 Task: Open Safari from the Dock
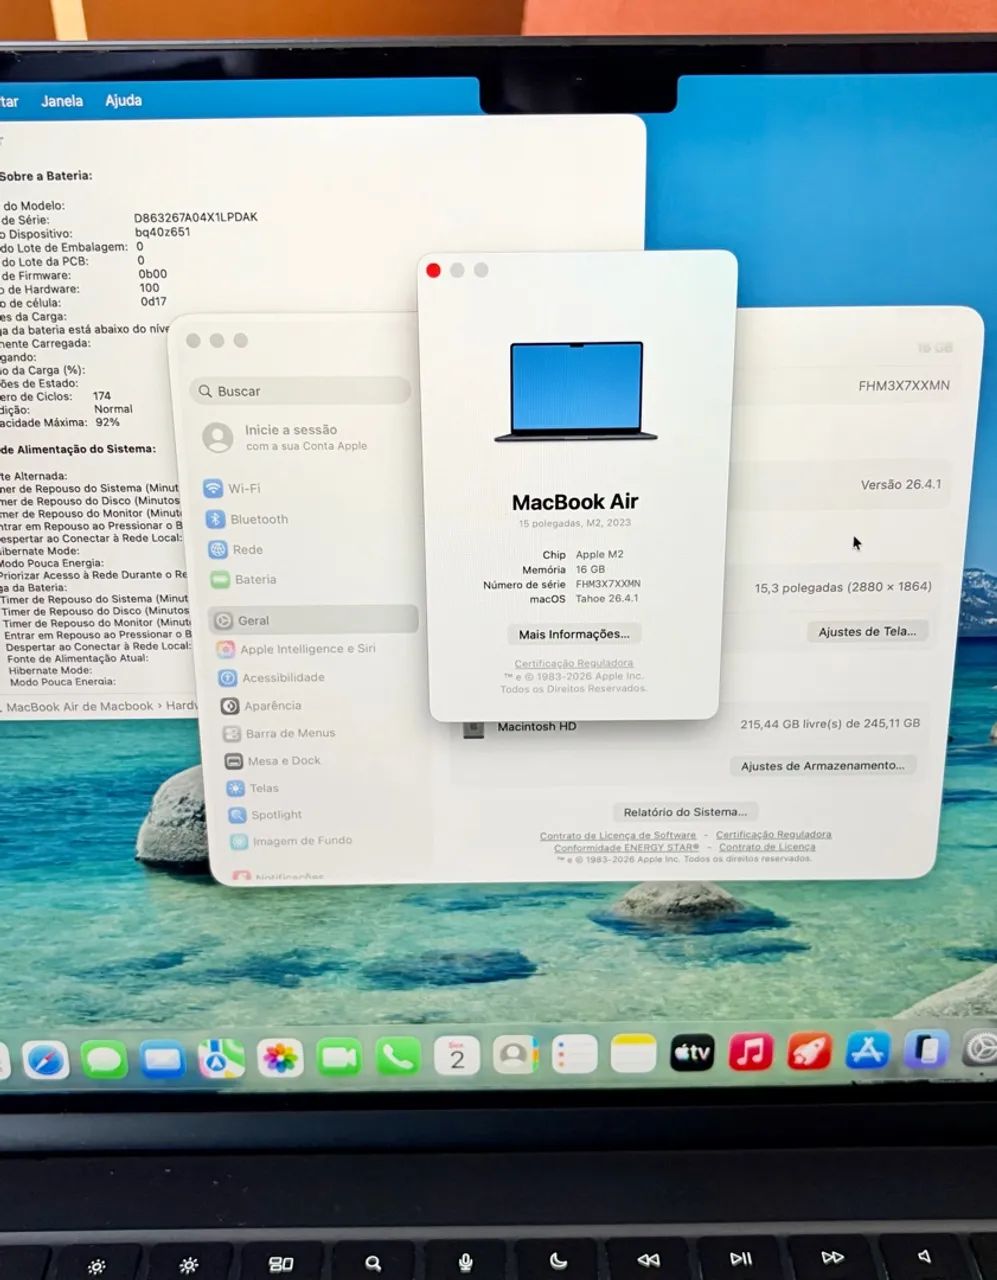click(46, 1059)
